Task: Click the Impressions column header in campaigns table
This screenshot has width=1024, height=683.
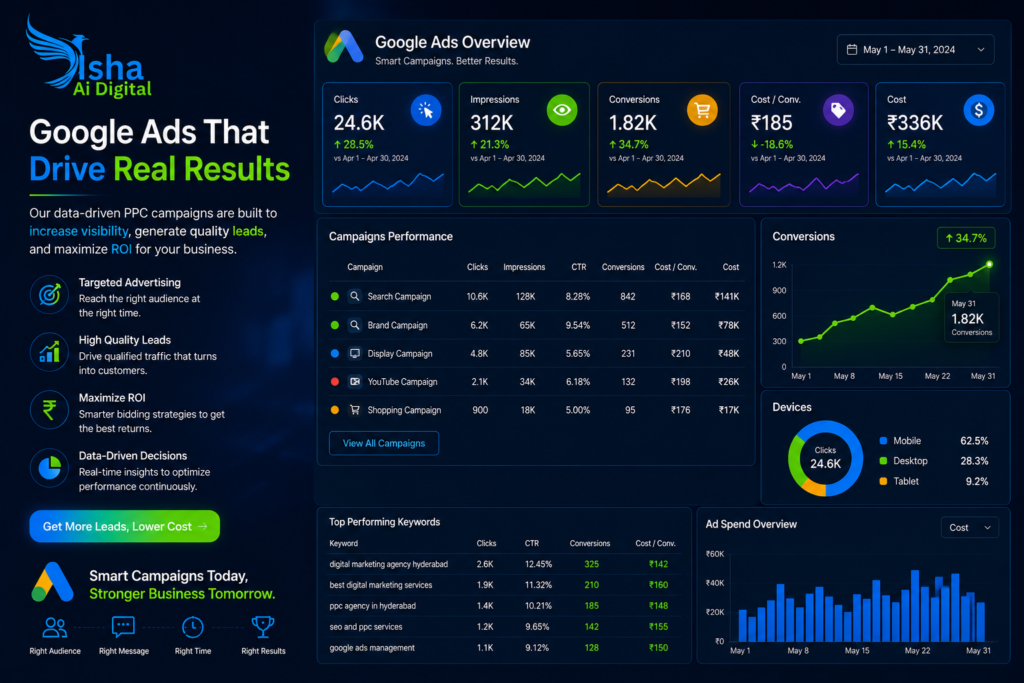Action: 524,267
